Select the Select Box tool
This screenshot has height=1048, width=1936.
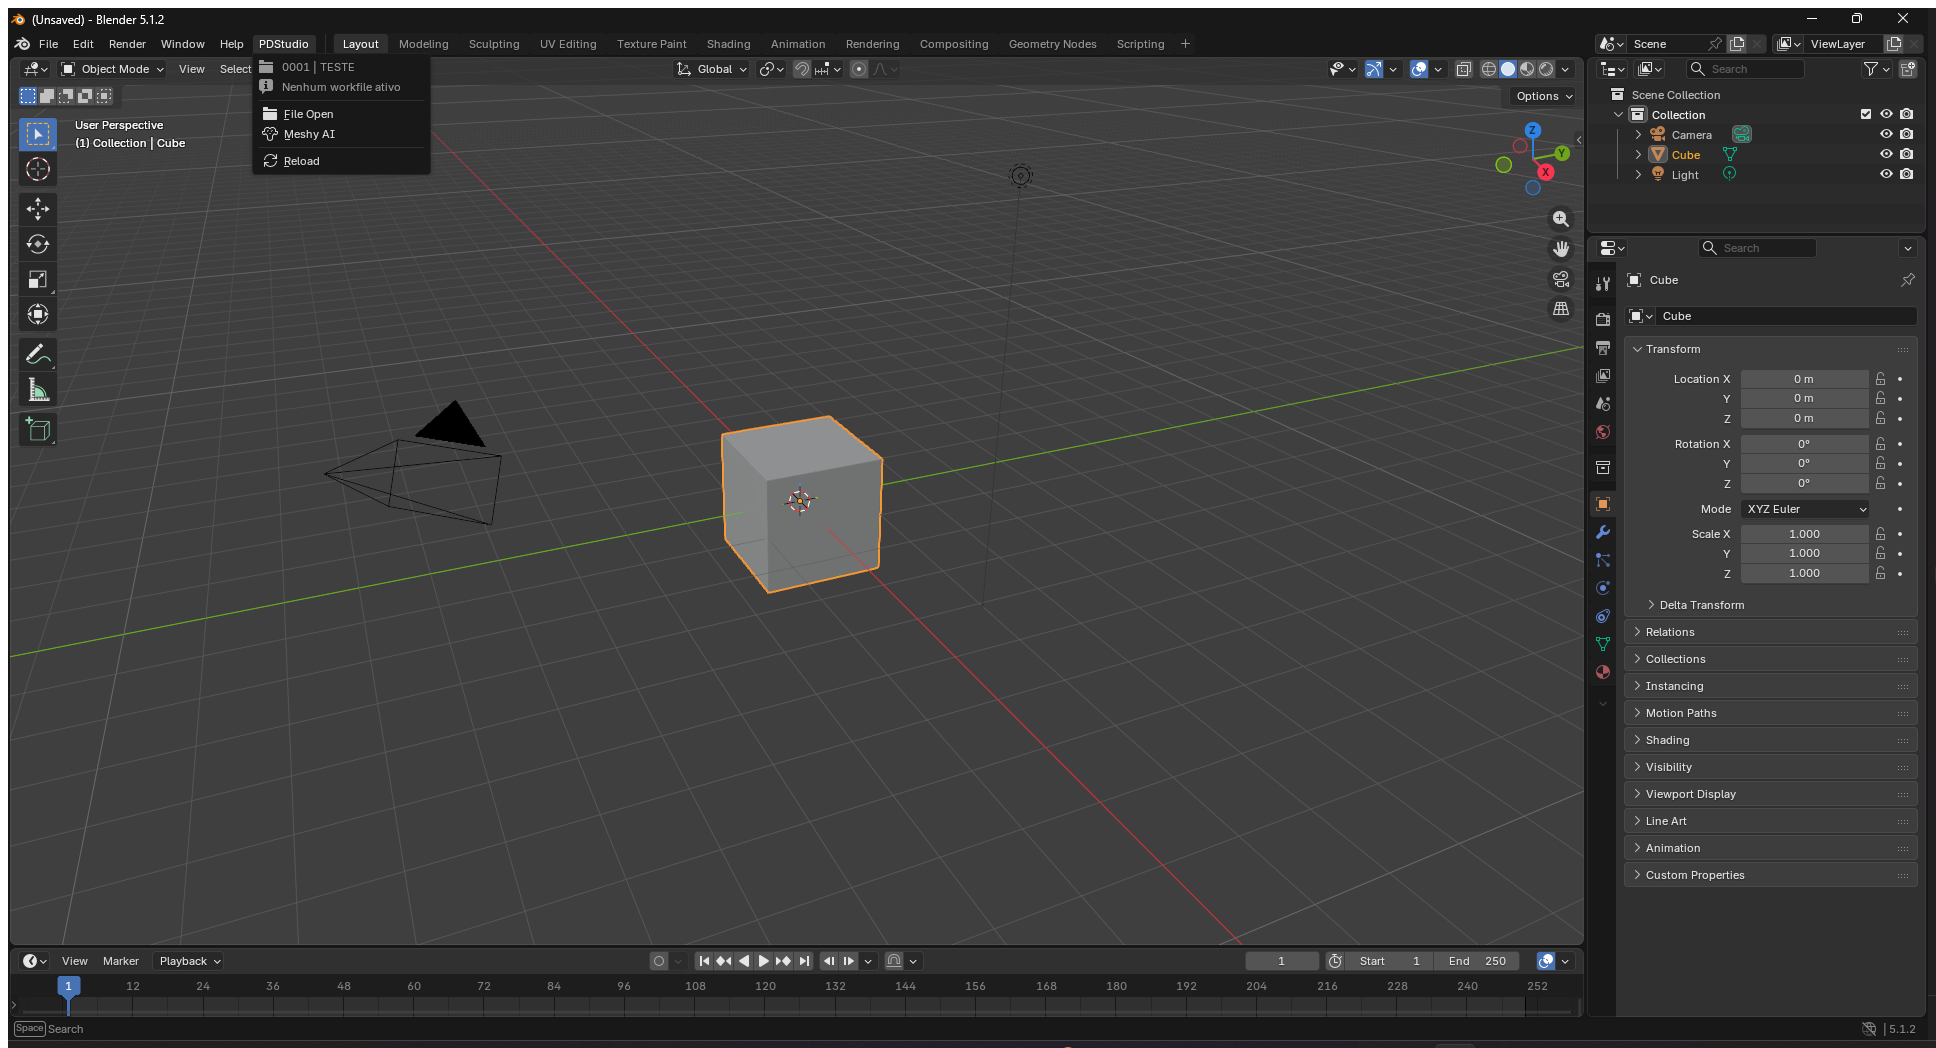38,134
